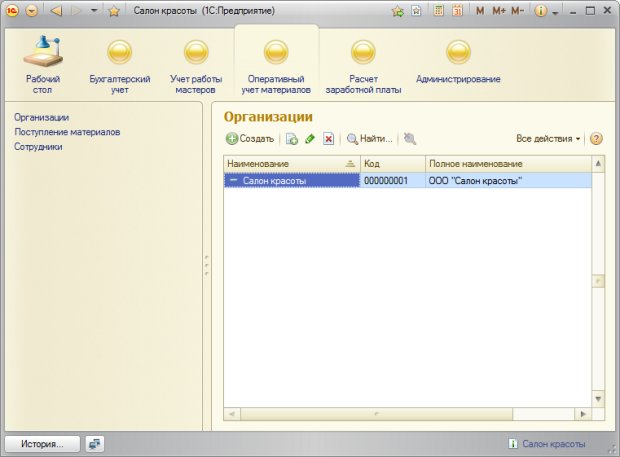Click the red X delete mark icon
The width and height of the screenshot is (620, 457).
(x=328, y=139)
